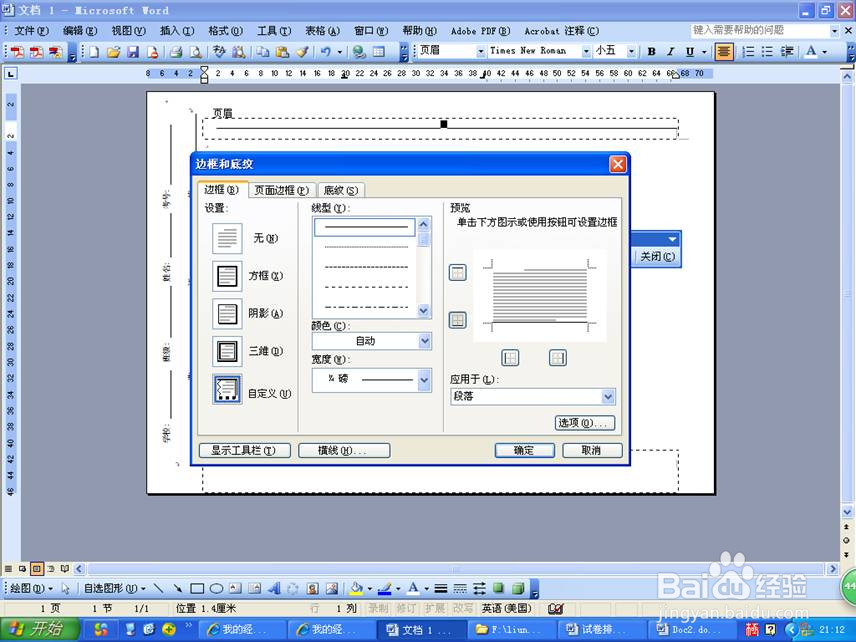The width and height of the screenshot is (856, 642).
Task: Click the Paste clipboard icon
Action: pyautogui.click(x=282, y=52)
